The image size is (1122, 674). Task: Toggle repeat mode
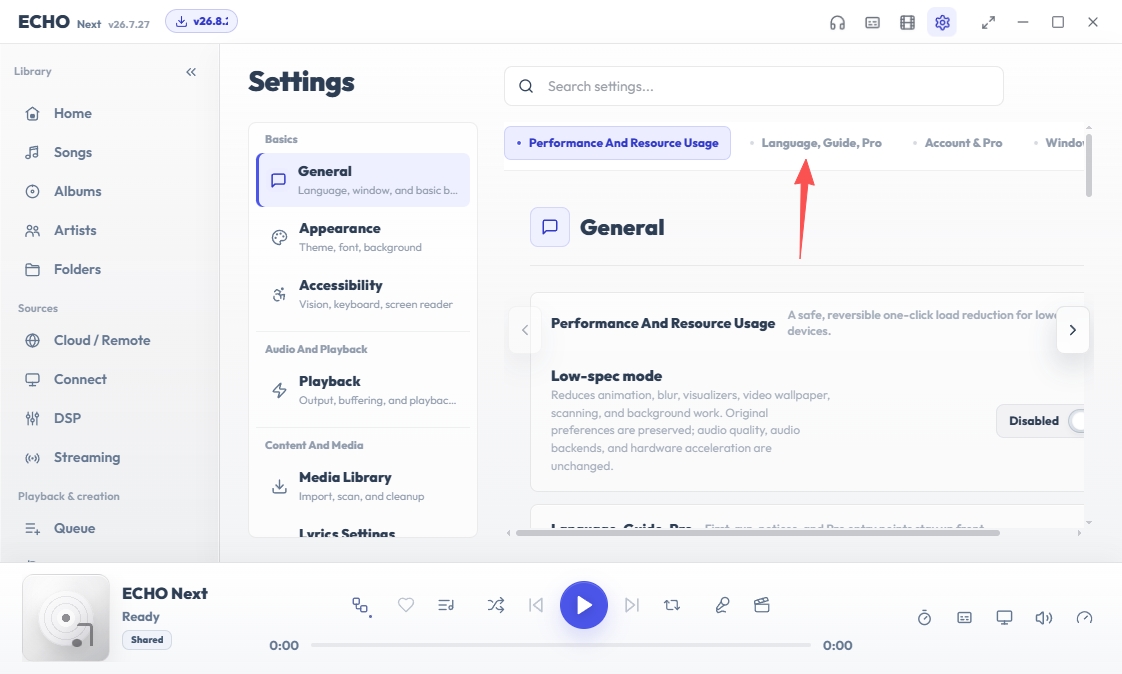point(671,605)
